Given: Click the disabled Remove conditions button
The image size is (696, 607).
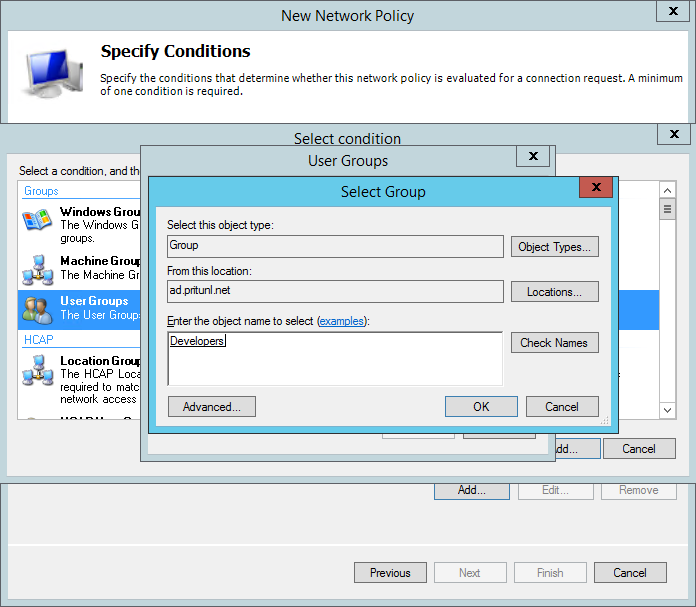Looking at the screenshot, I should [x=639, y=490].
